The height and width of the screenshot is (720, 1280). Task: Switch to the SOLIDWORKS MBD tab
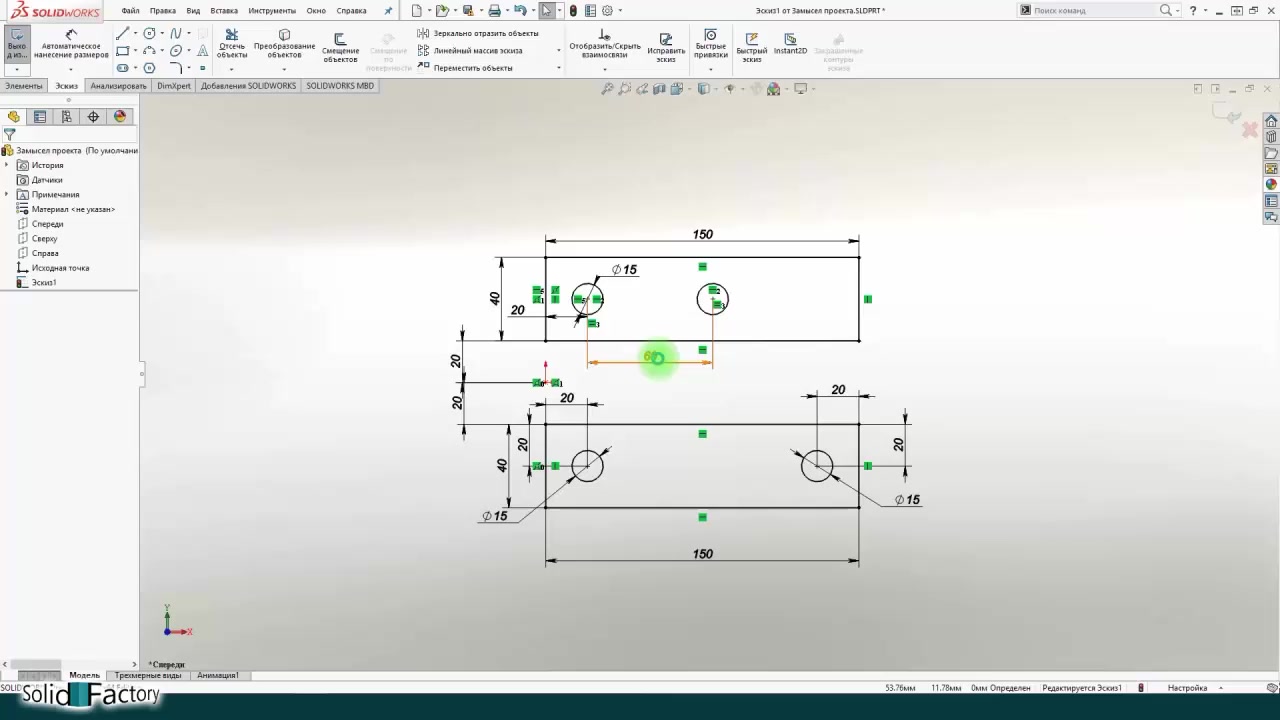click(340, 86)
